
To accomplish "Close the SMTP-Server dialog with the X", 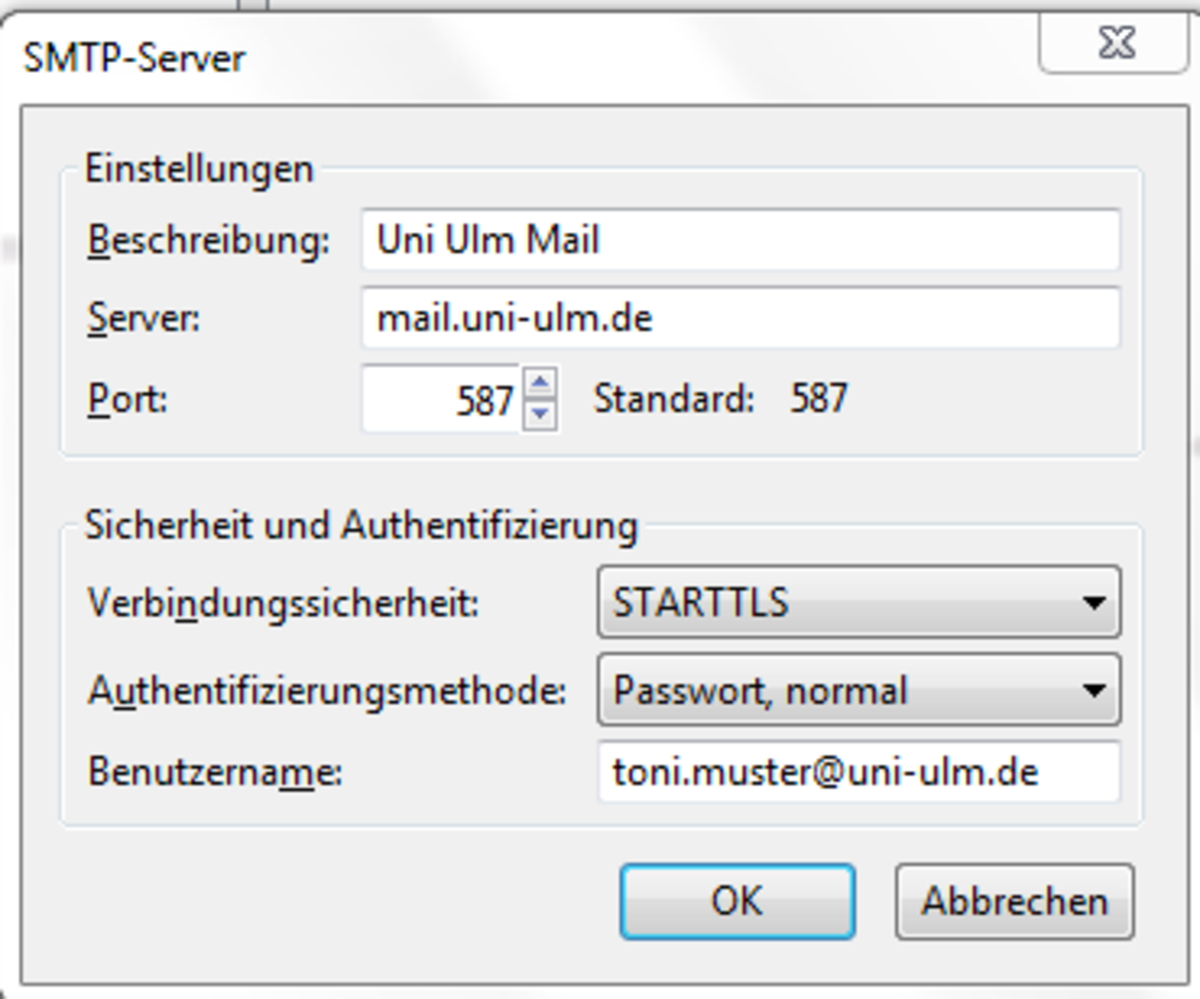I will pos(1114,44).
